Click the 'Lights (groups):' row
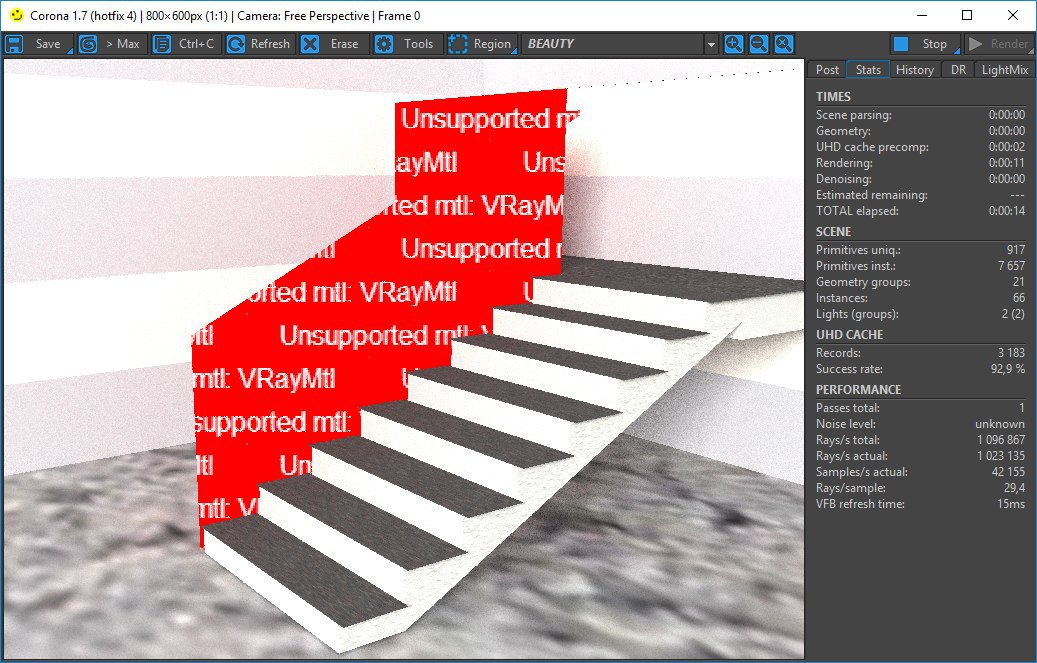The width and height of the screenshot is (1037, 663). (920, 314)
